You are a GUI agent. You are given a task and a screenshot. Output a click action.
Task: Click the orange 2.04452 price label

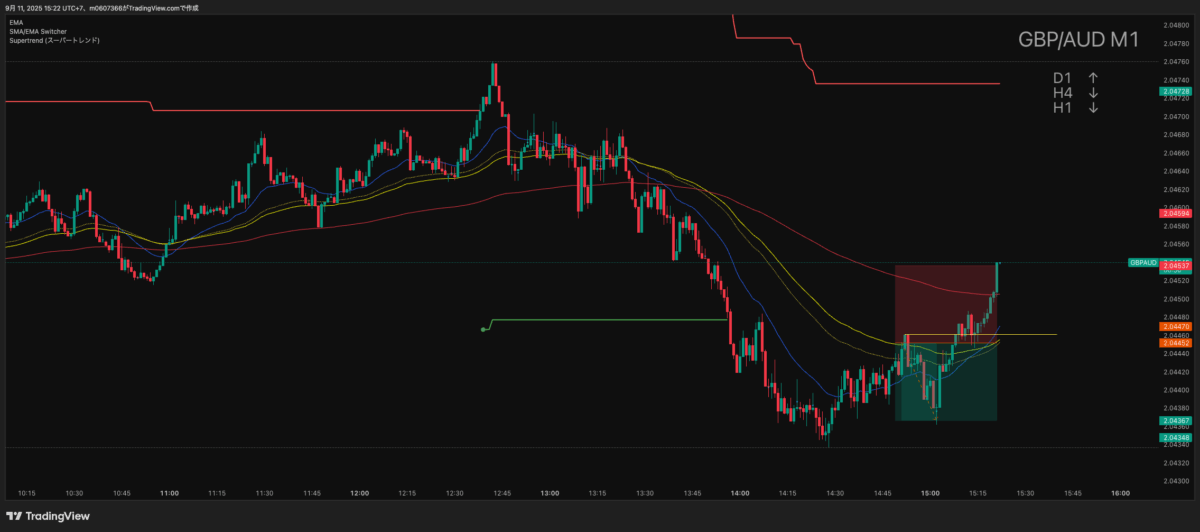click(1174, 343)
